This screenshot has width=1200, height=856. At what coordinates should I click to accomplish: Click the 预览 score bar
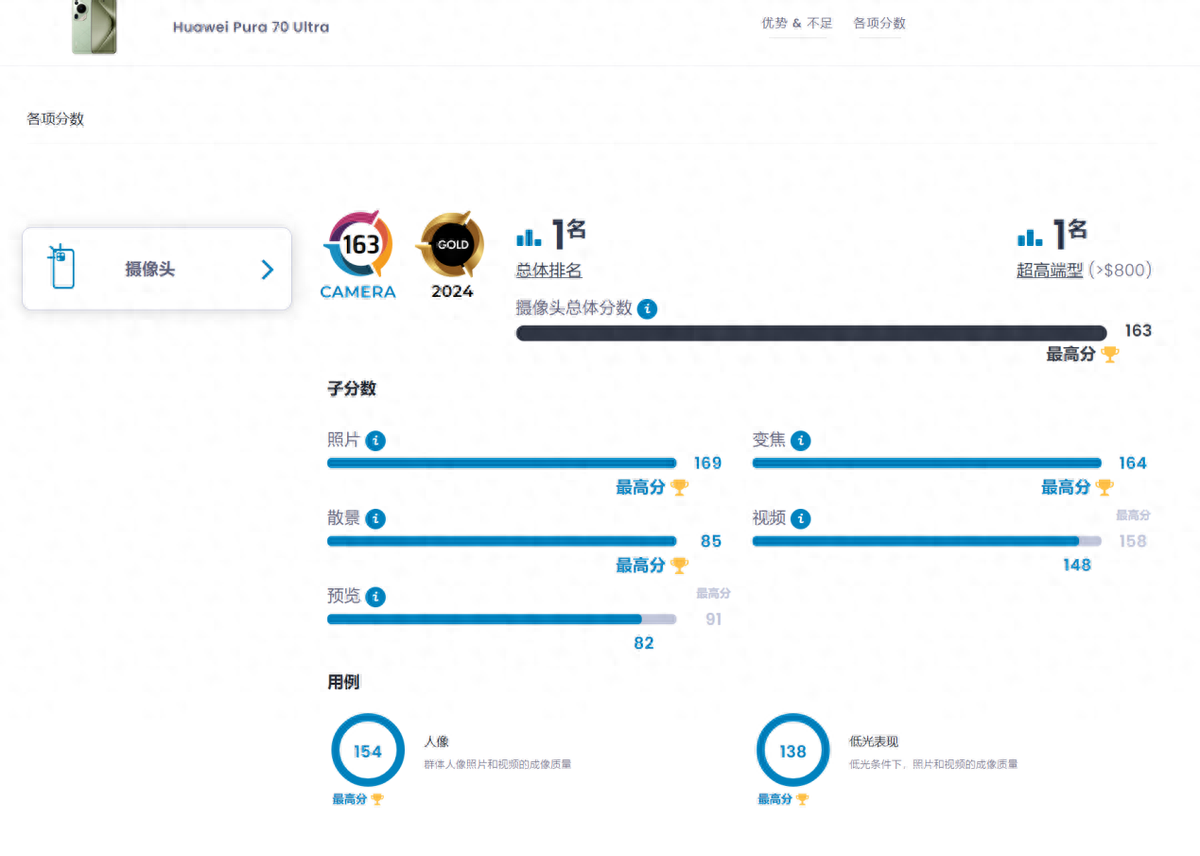502,619
